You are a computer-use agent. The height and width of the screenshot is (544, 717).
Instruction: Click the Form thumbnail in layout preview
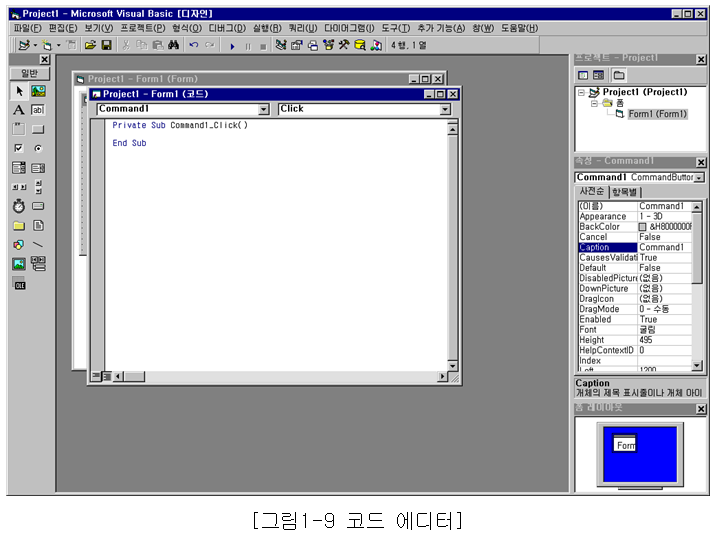625,443
